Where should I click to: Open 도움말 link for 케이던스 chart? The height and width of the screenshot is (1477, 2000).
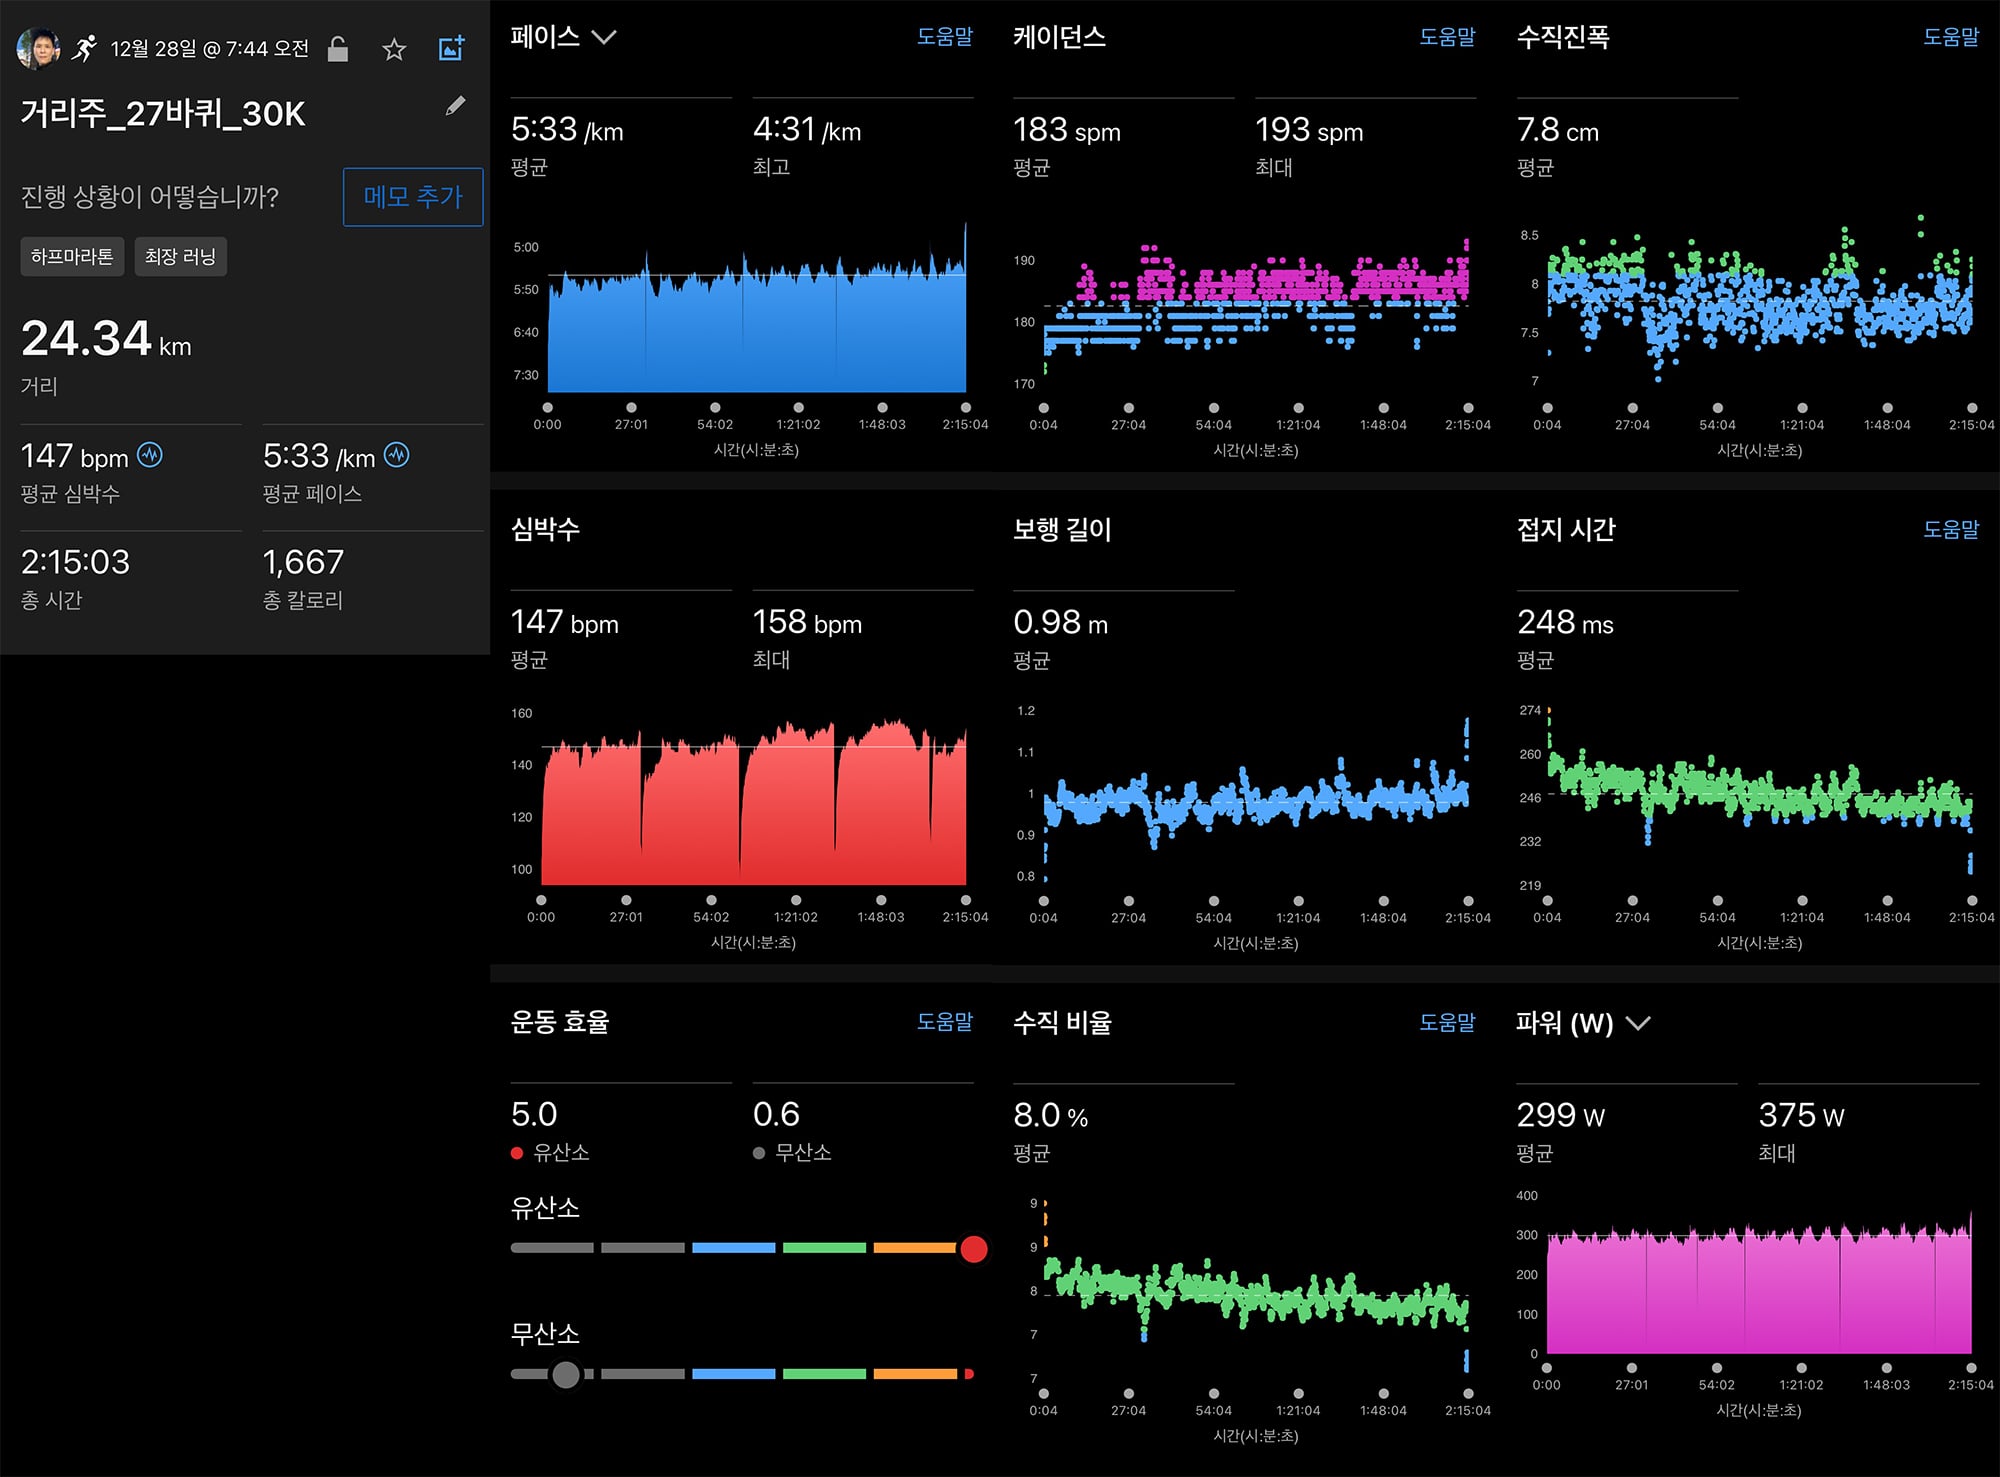coord(1447,37)
